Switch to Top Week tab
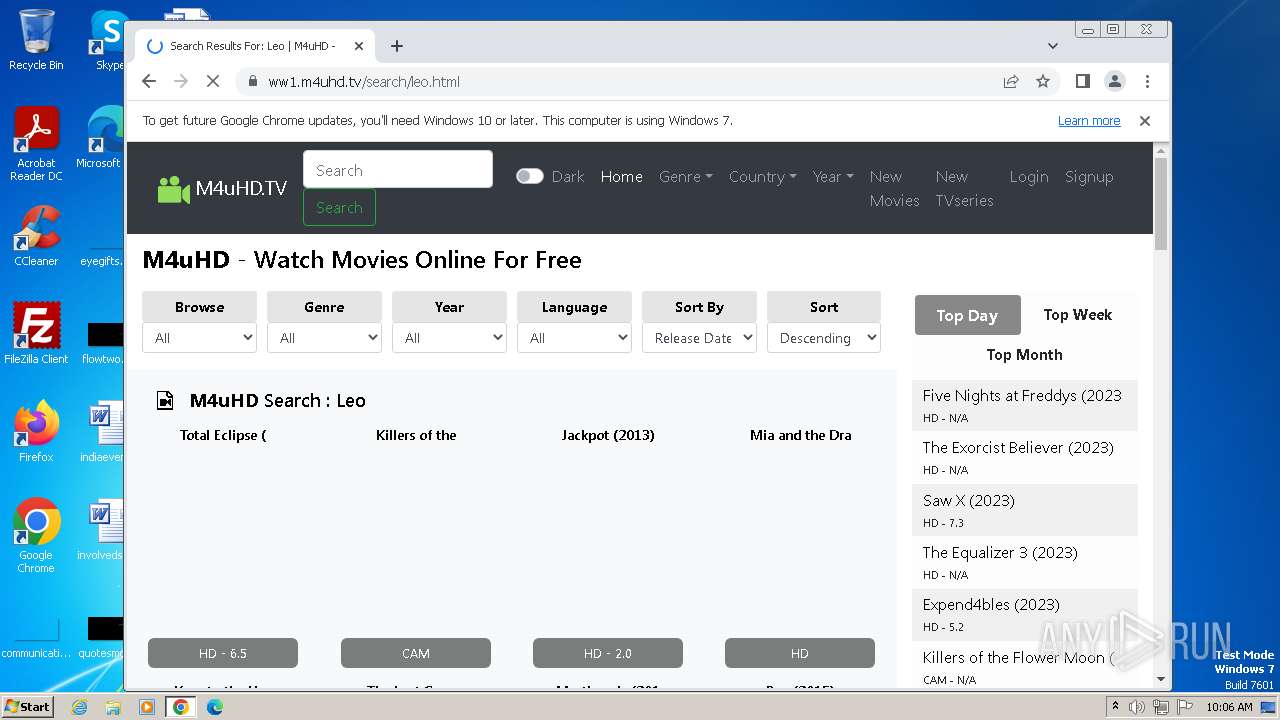 1078,315
